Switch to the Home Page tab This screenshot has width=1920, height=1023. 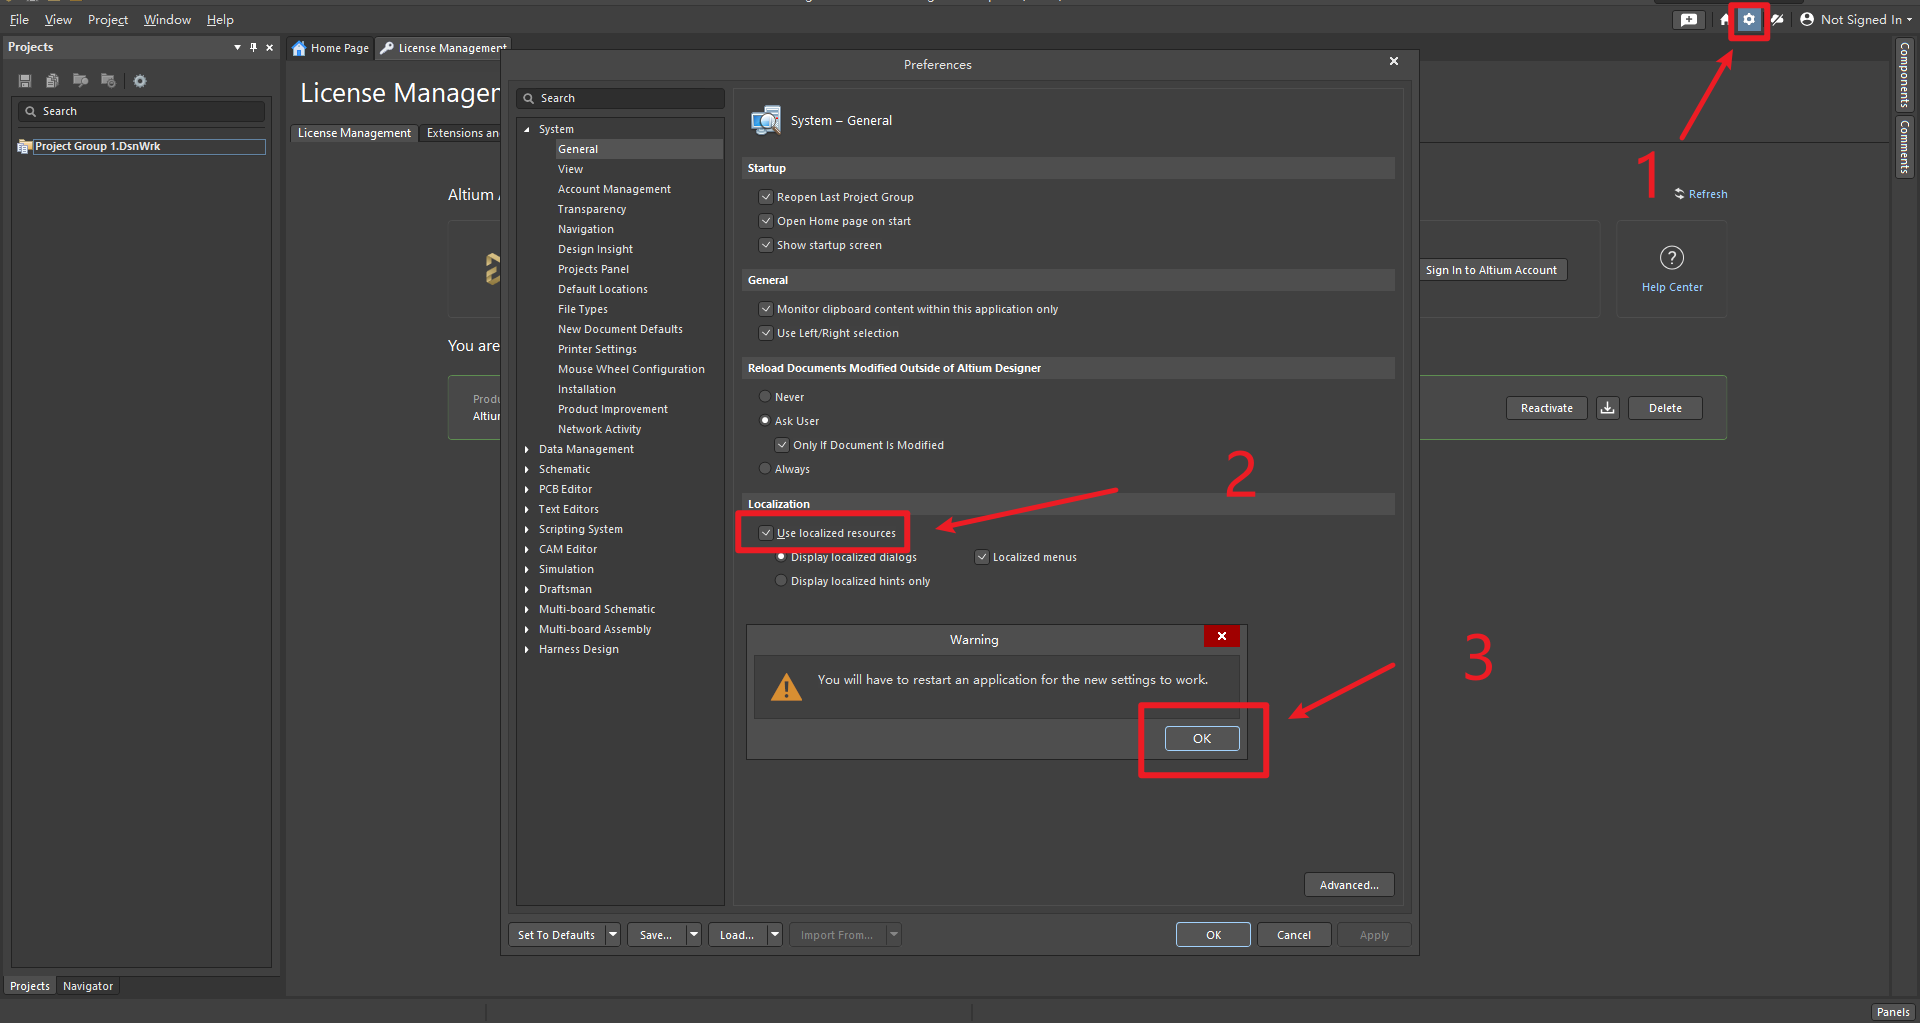click(331, 48)
